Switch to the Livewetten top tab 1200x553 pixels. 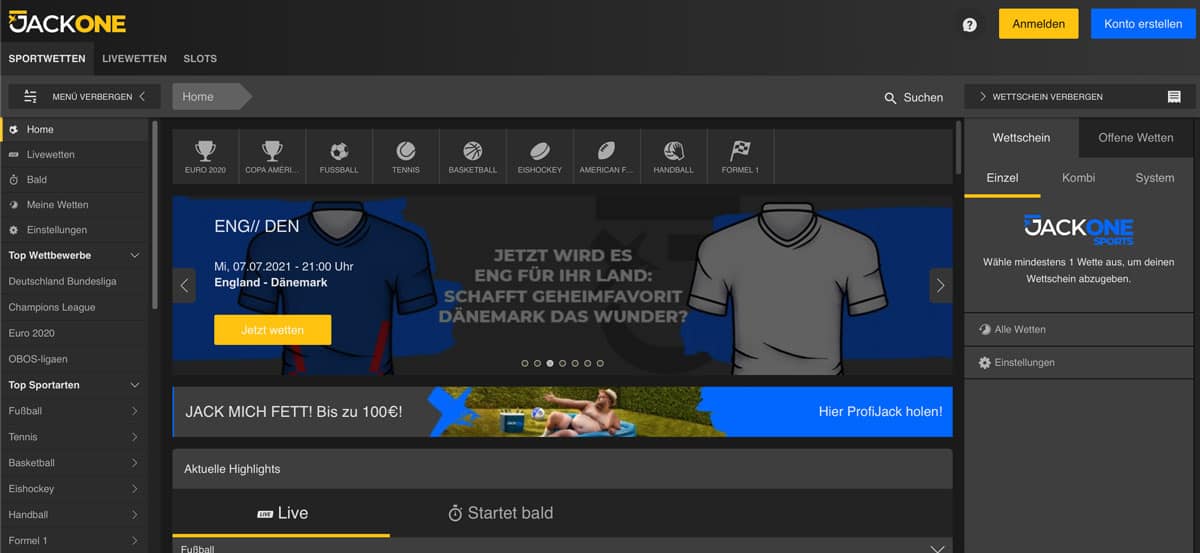(134, 59)
